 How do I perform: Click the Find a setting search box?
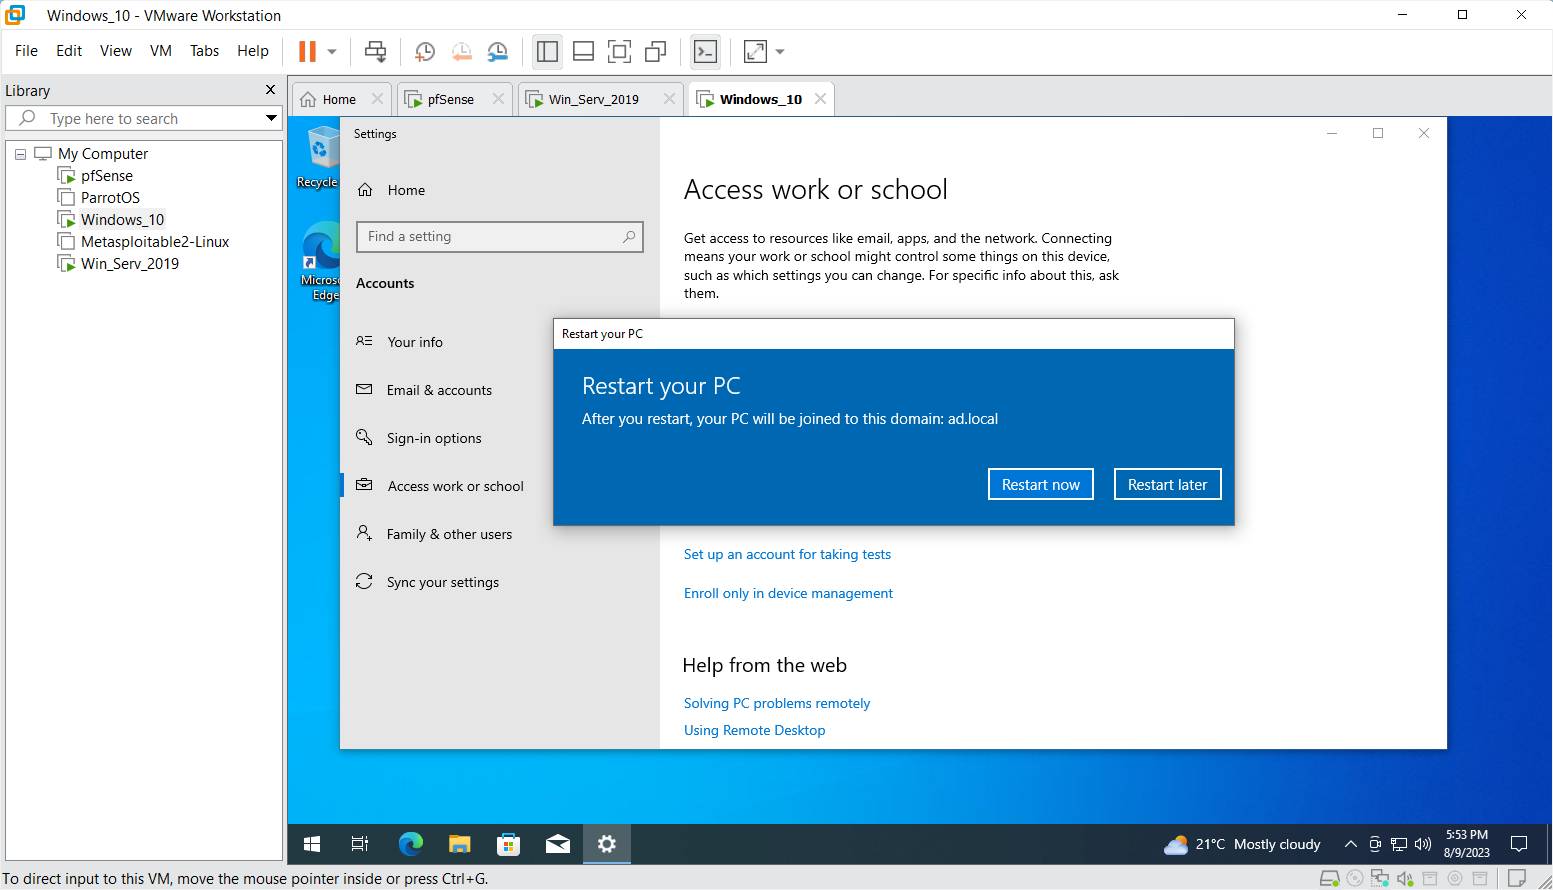(x=500, y=237)
